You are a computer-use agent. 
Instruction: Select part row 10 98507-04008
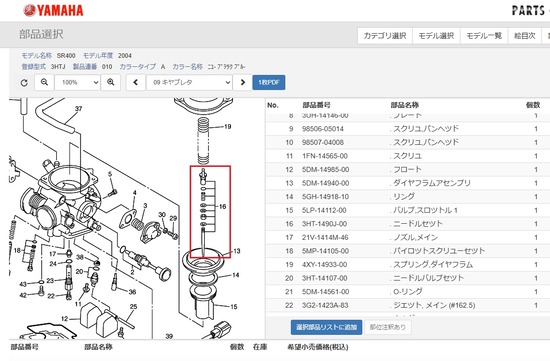(408, 142)
